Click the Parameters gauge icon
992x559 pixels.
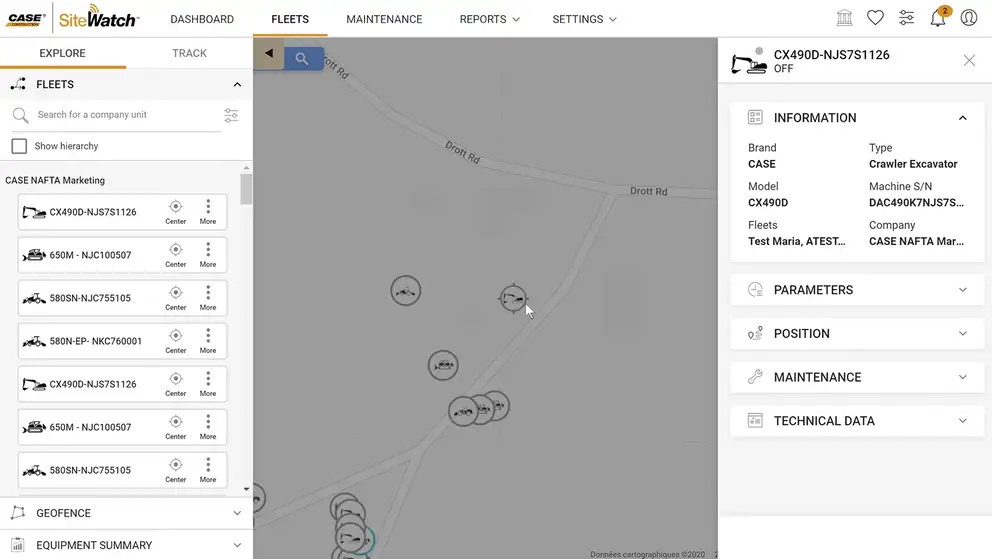(x=755, y=290)
